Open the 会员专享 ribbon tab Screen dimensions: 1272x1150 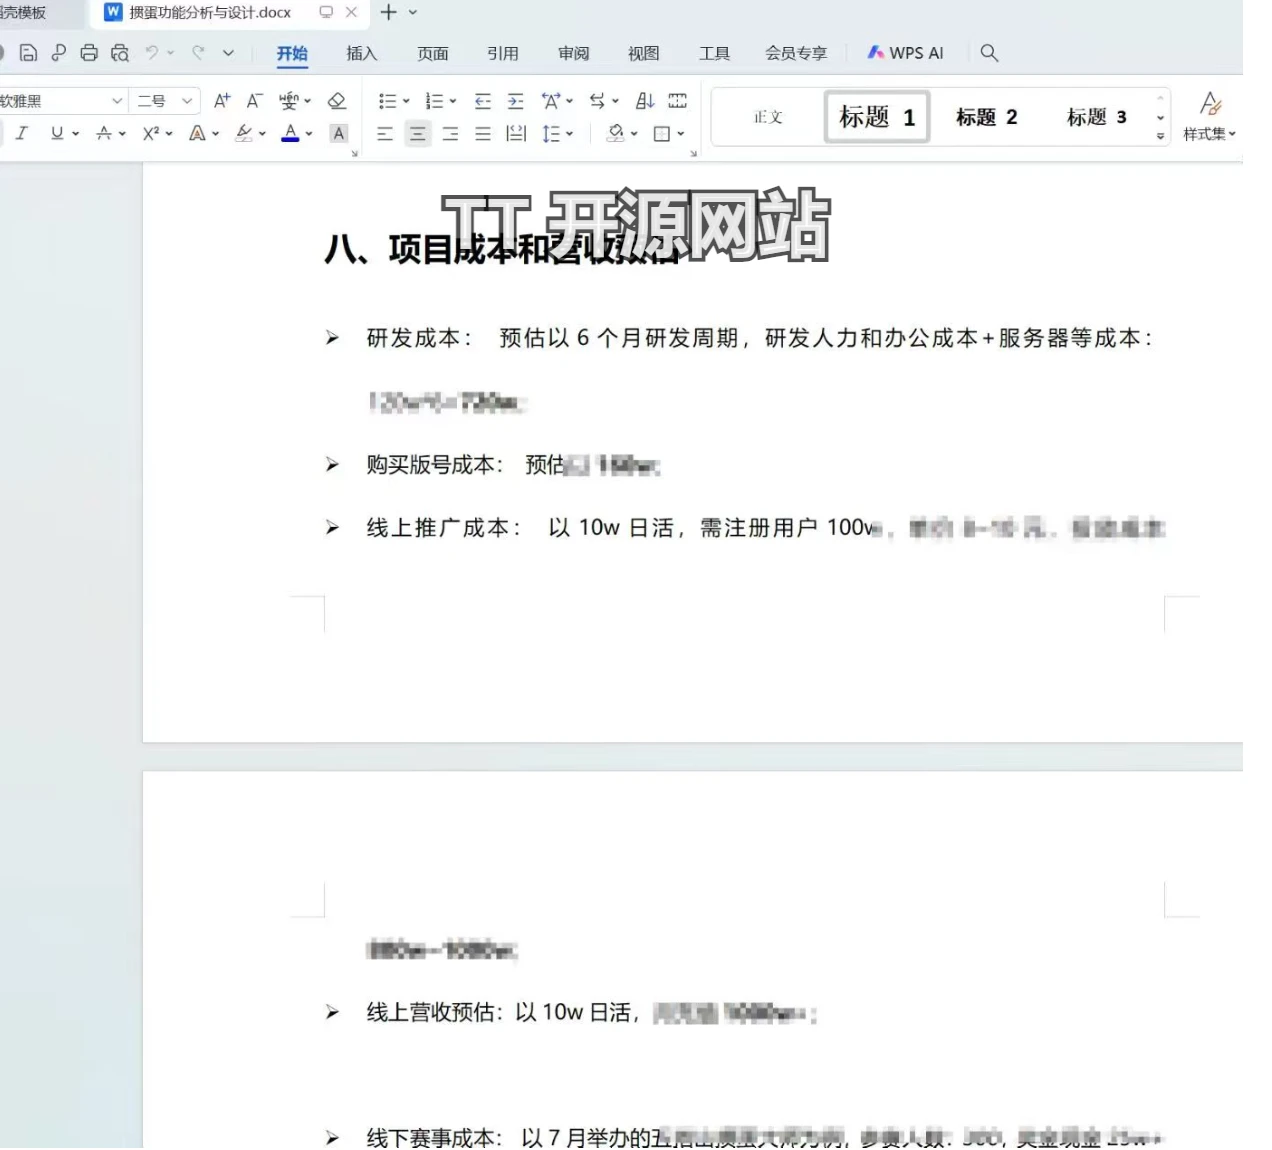click(796, 53)
